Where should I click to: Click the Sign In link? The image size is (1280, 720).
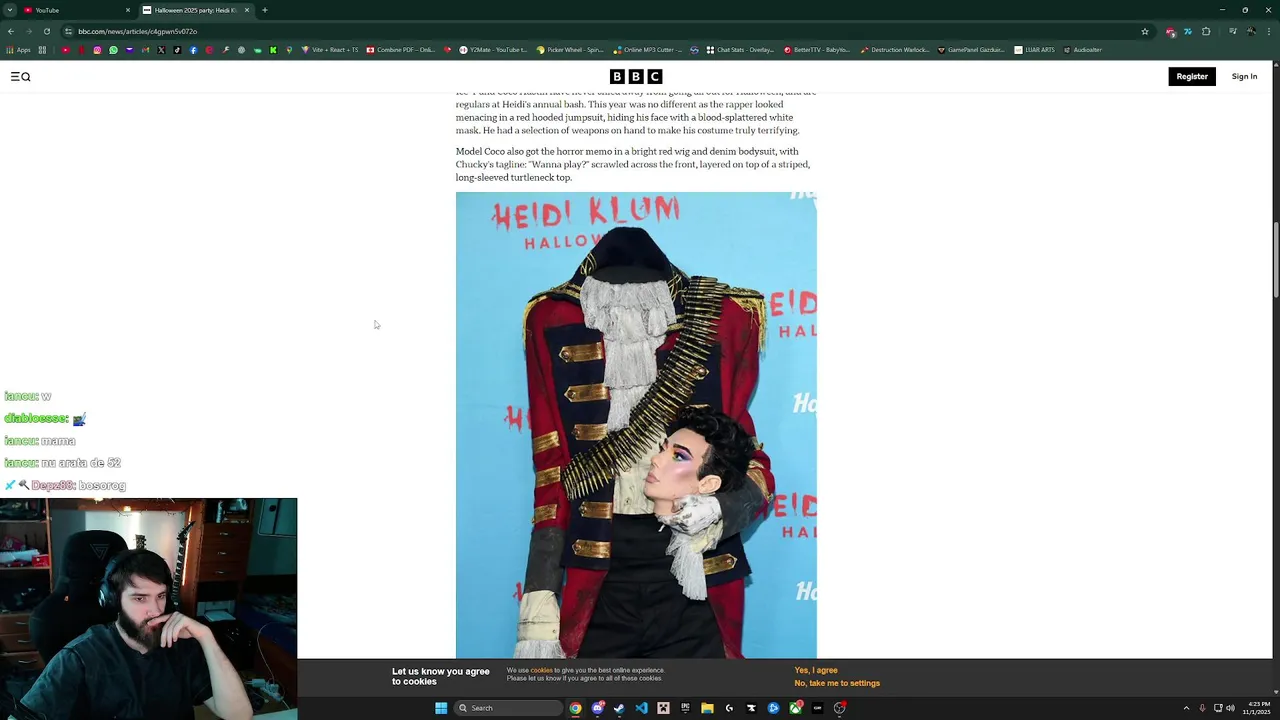pos(1244,76)
